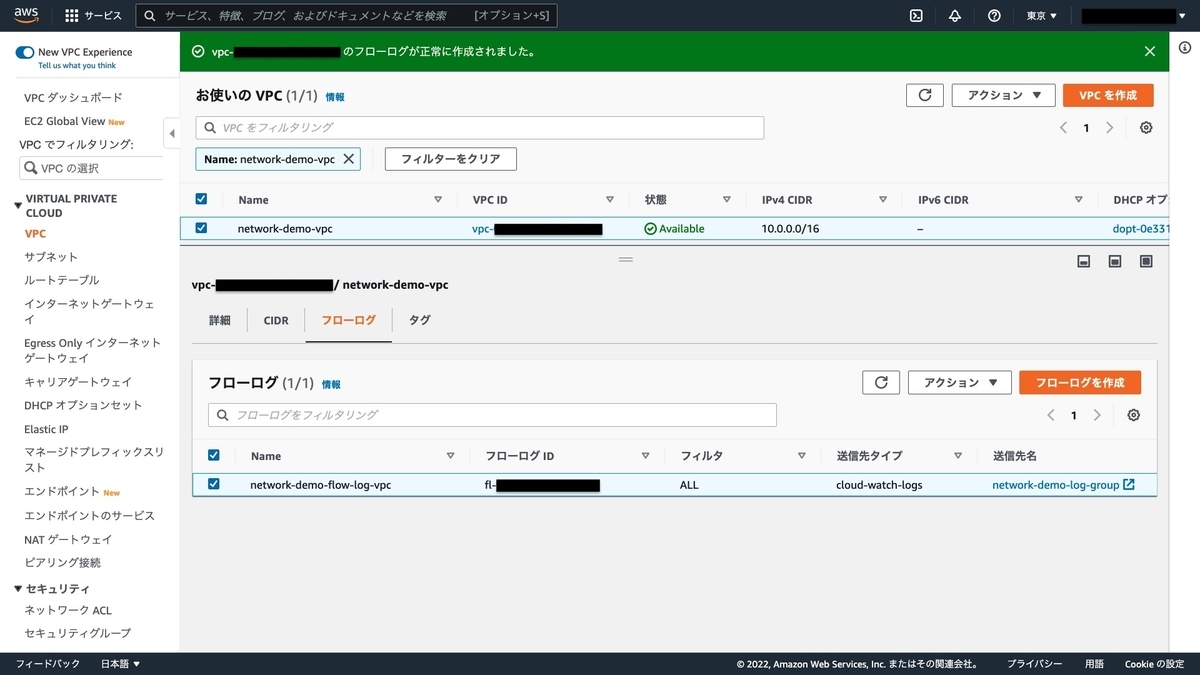The image size is (1200, 675).
Task: Open the flow log アクション dropdown
Action: pos(960,382)
